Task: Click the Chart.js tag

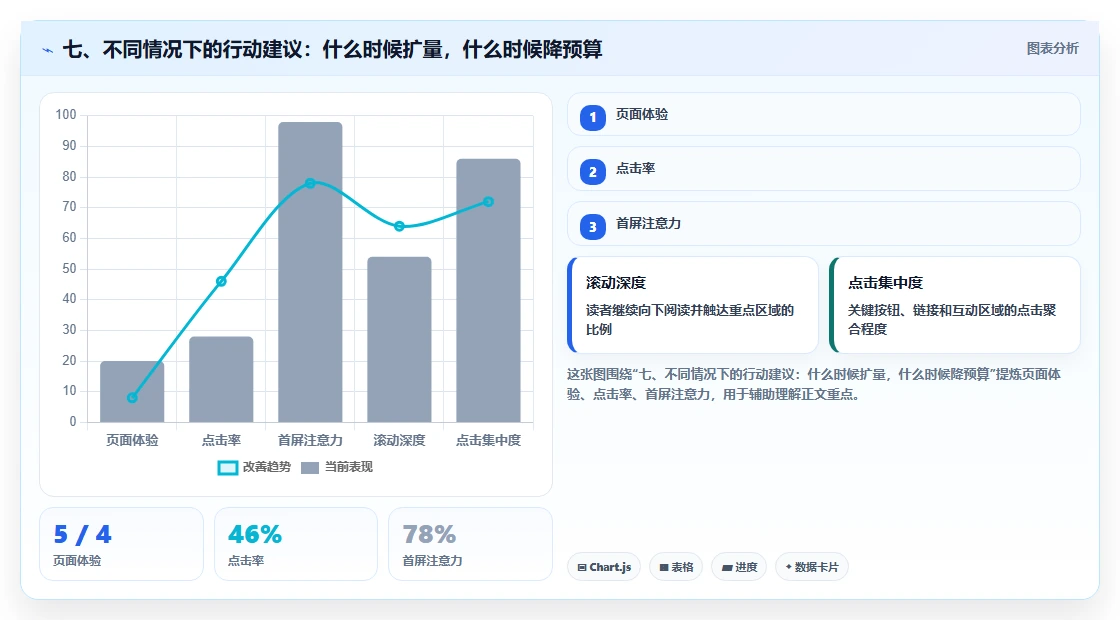Action: [x=604, y=567]
